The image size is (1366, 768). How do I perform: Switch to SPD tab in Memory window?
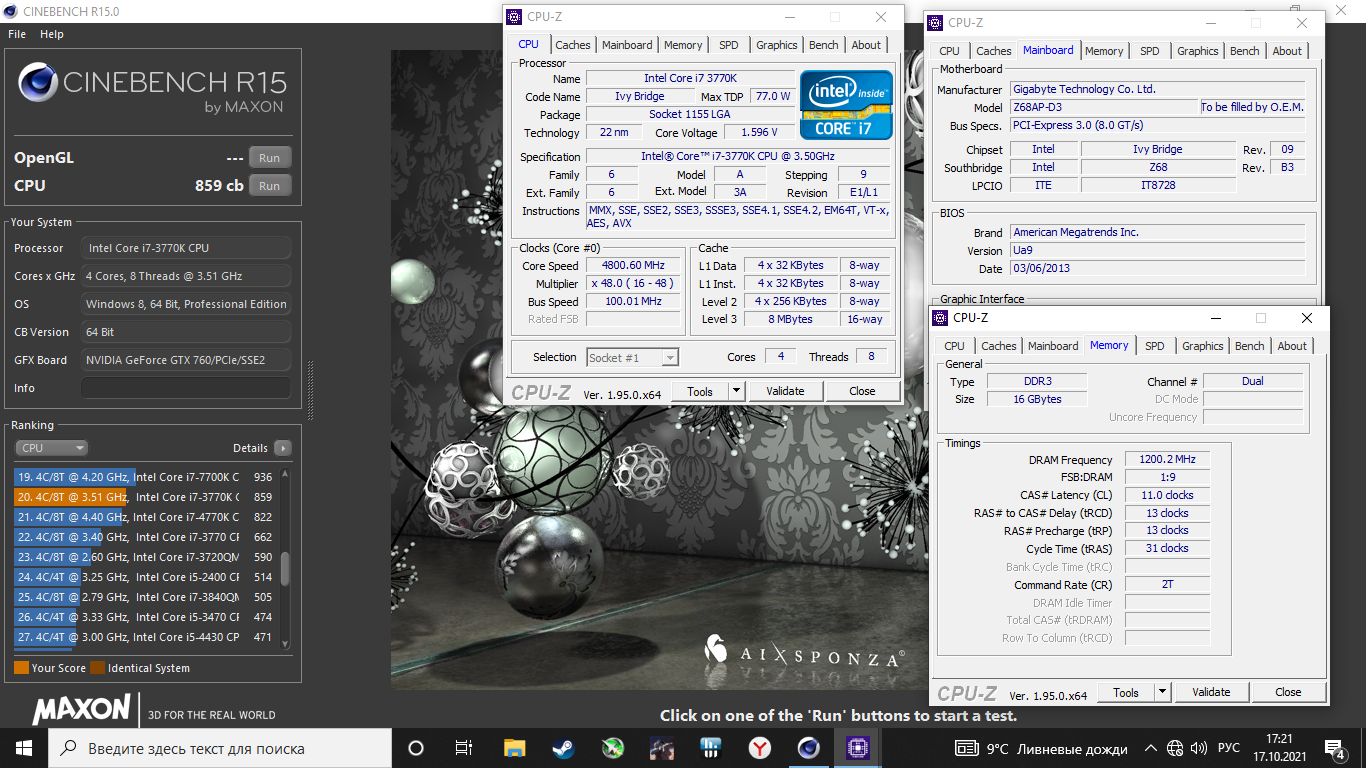click(x=1155, y=346)
